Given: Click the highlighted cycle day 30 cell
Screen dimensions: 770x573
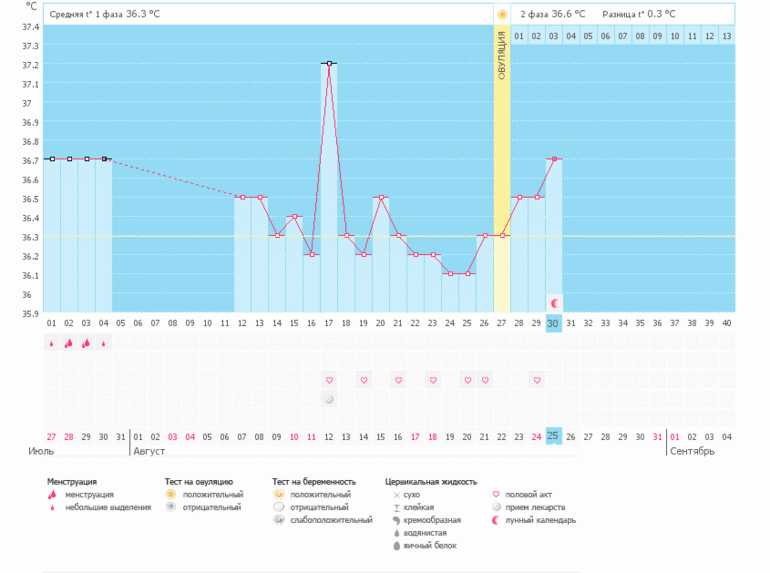Looking at the screenshot, I should 554,322.
